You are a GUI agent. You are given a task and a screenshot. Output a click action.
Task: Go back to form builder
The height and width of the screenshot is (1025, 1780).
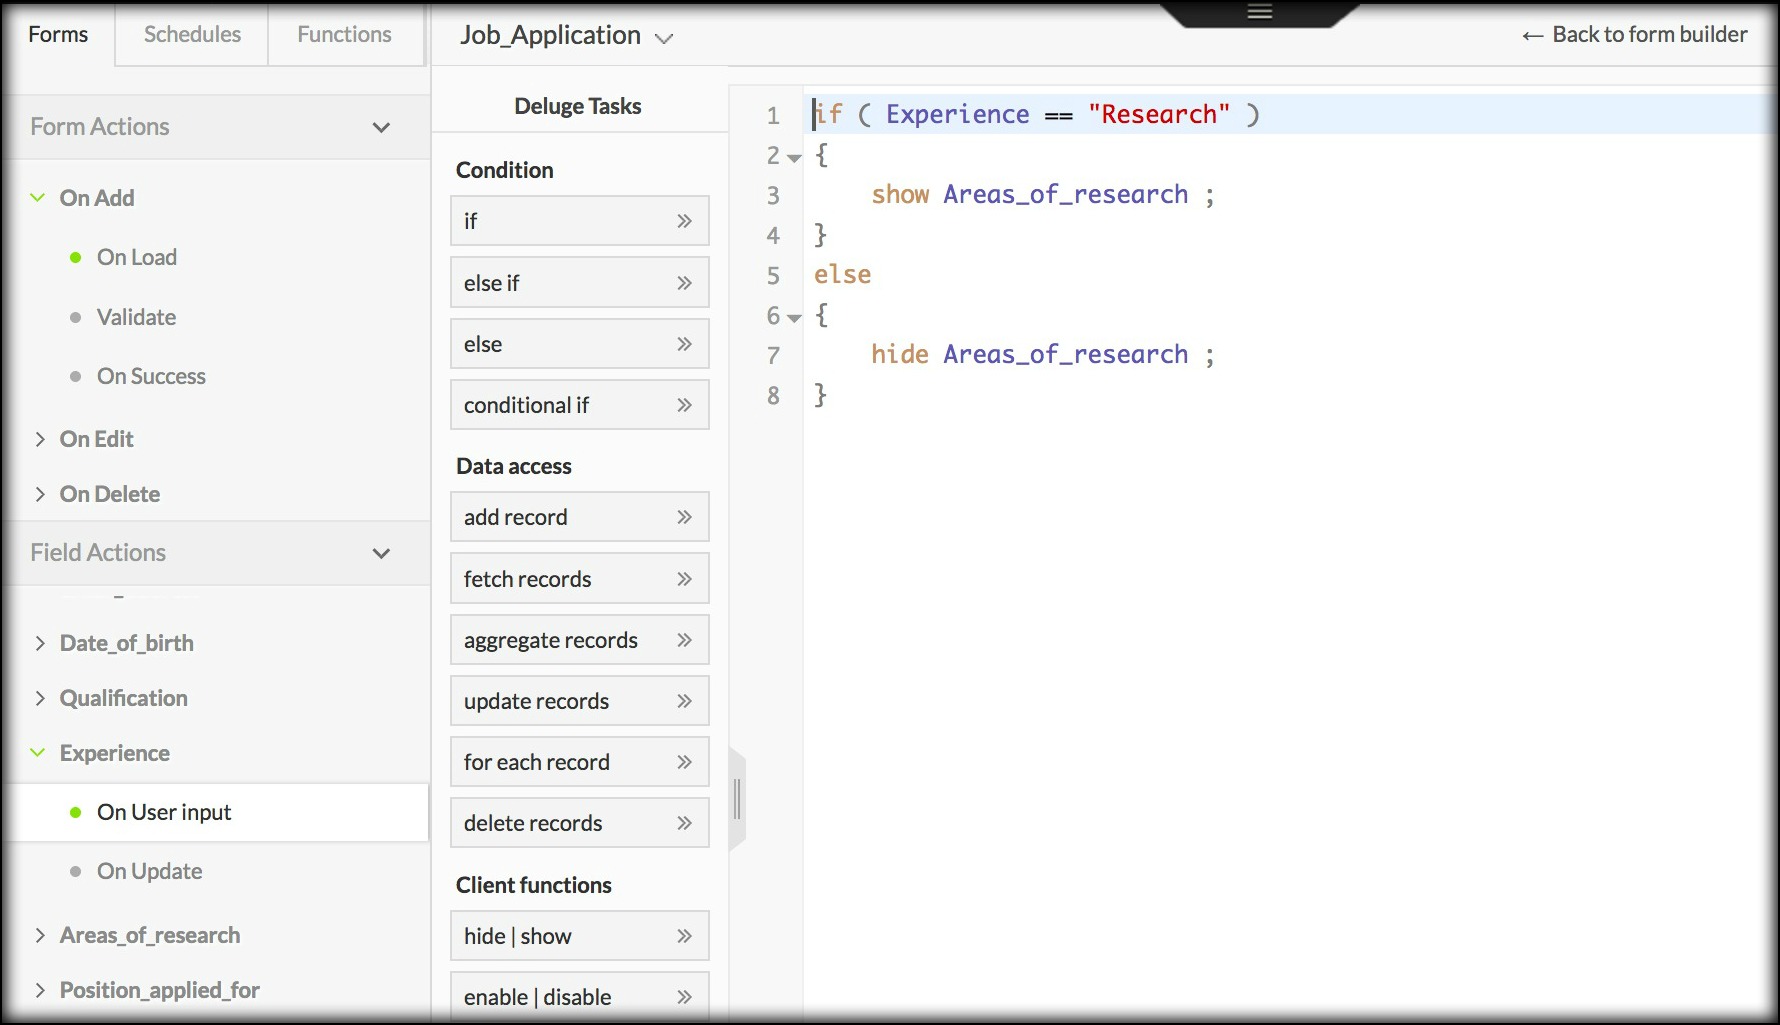pyautogui.click(x=1635, y=35)
